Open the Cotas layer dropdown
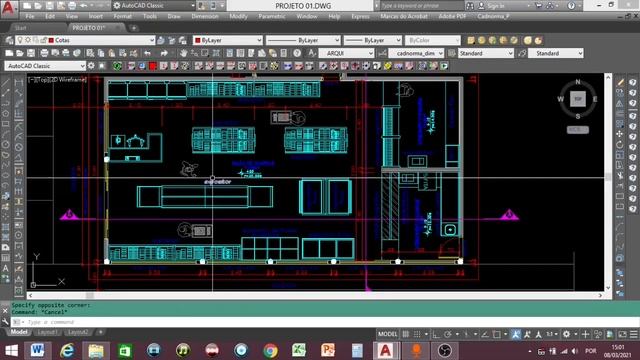Screen dimensions: 640x360 coord(84,40)
